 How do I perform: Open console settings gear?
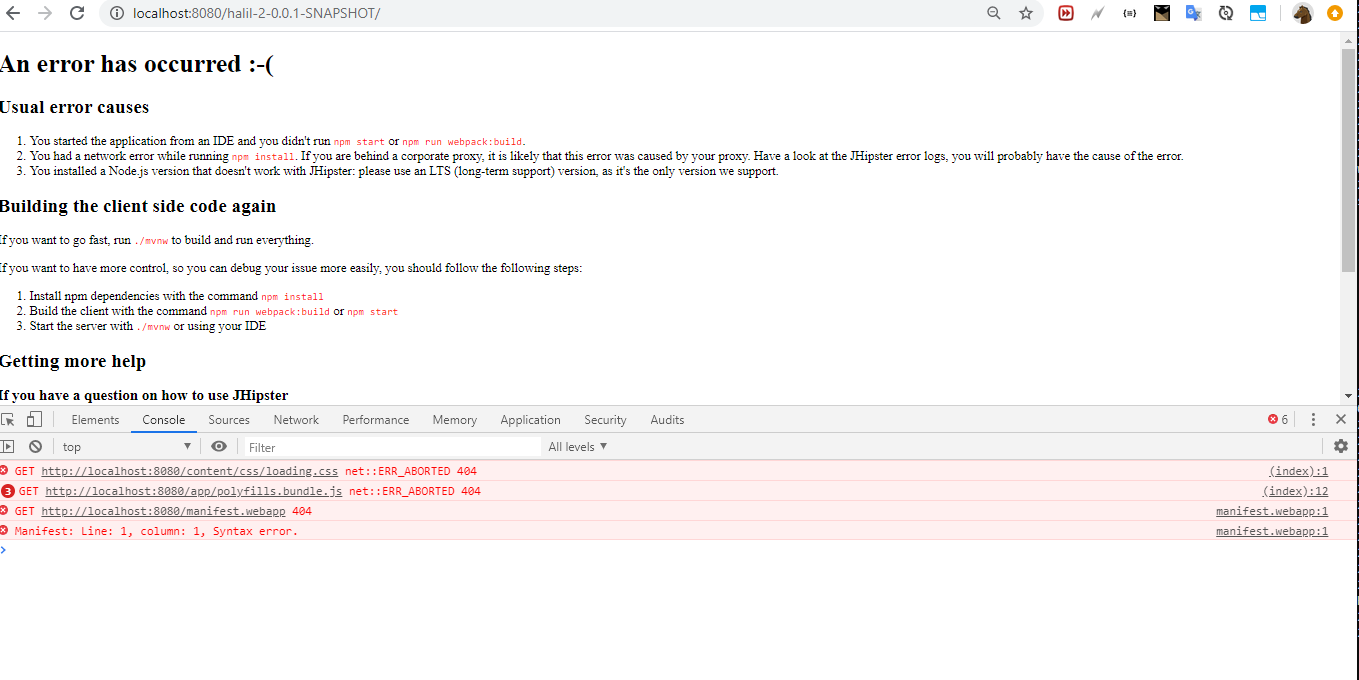pyautogui.click(x=1341, y=447)
